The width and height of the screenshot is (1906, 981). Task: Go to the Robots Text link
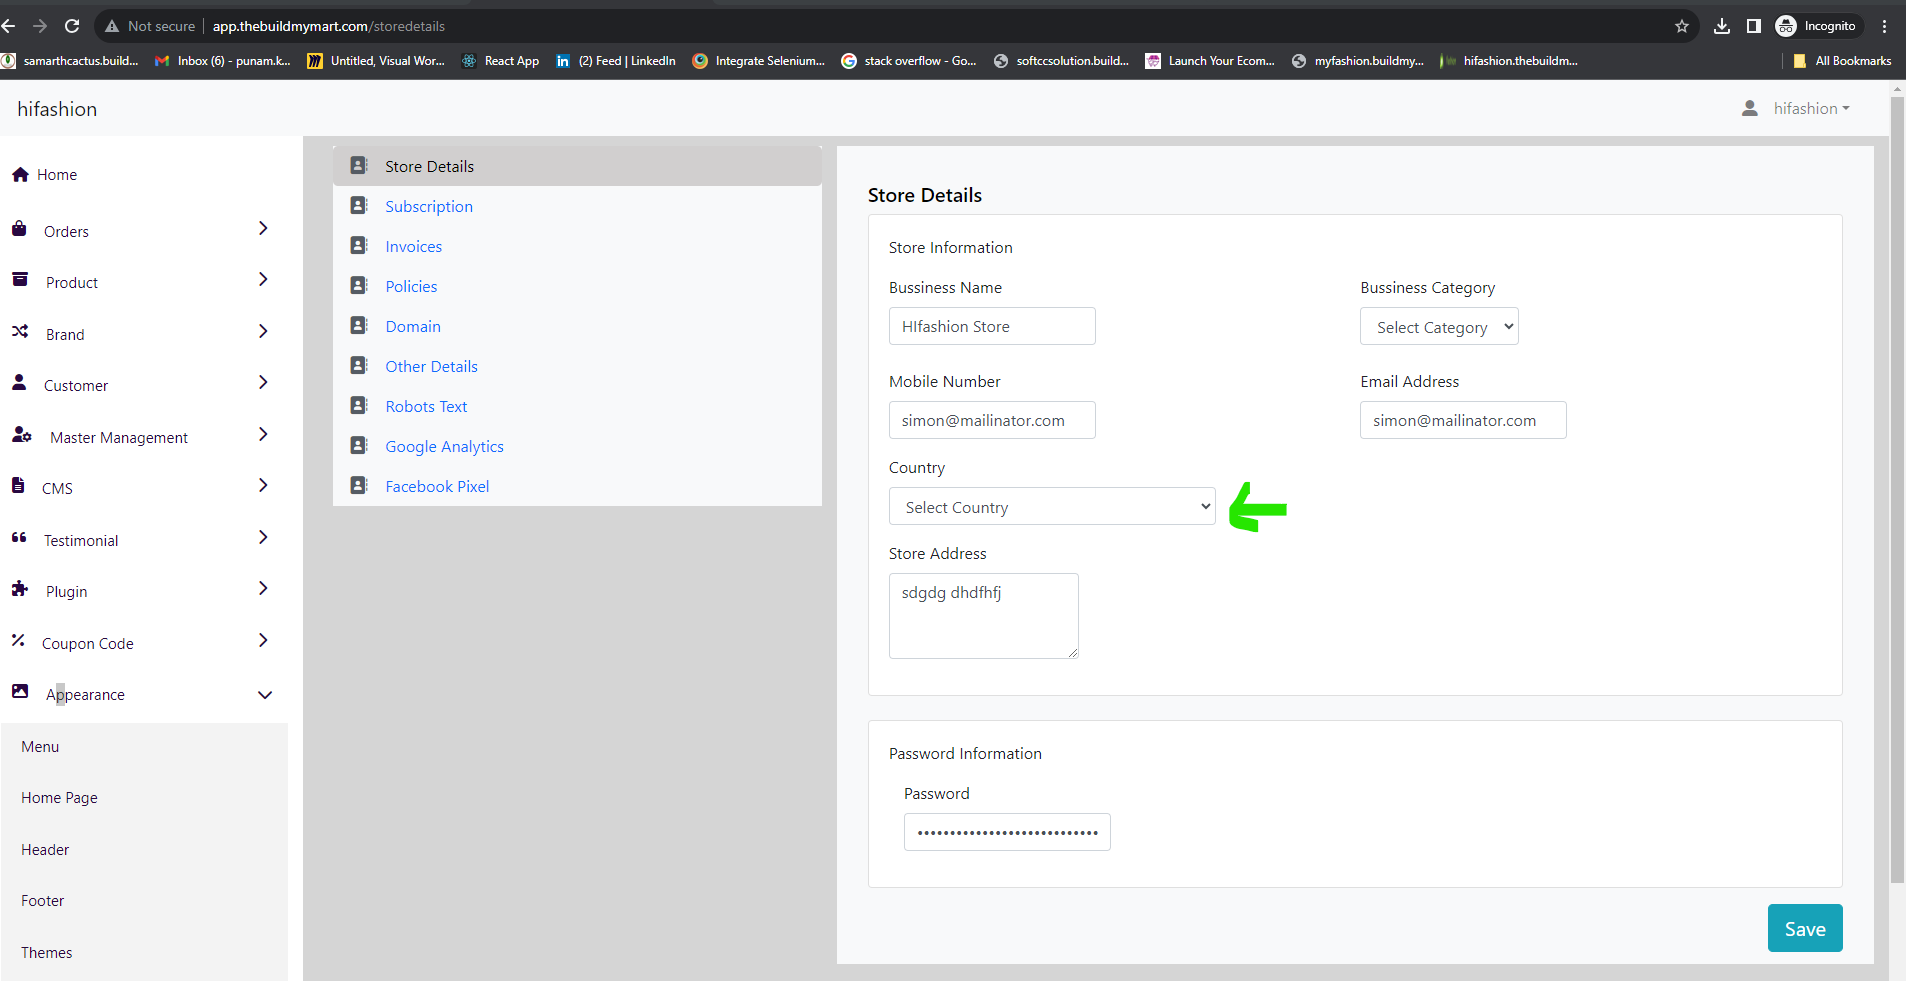pyautogui.click(x=426, y=406)
